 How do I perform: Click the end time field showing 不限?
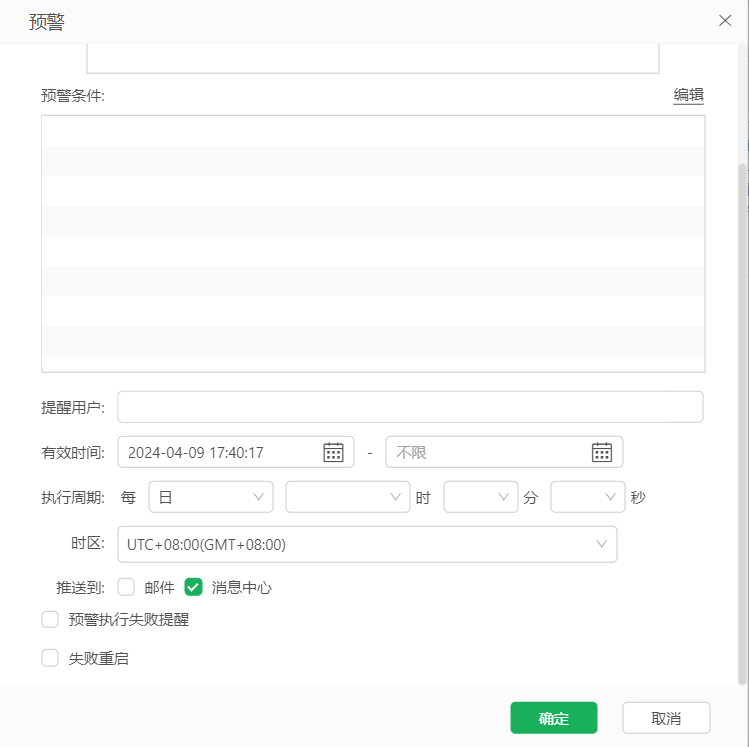pos(504,452)
